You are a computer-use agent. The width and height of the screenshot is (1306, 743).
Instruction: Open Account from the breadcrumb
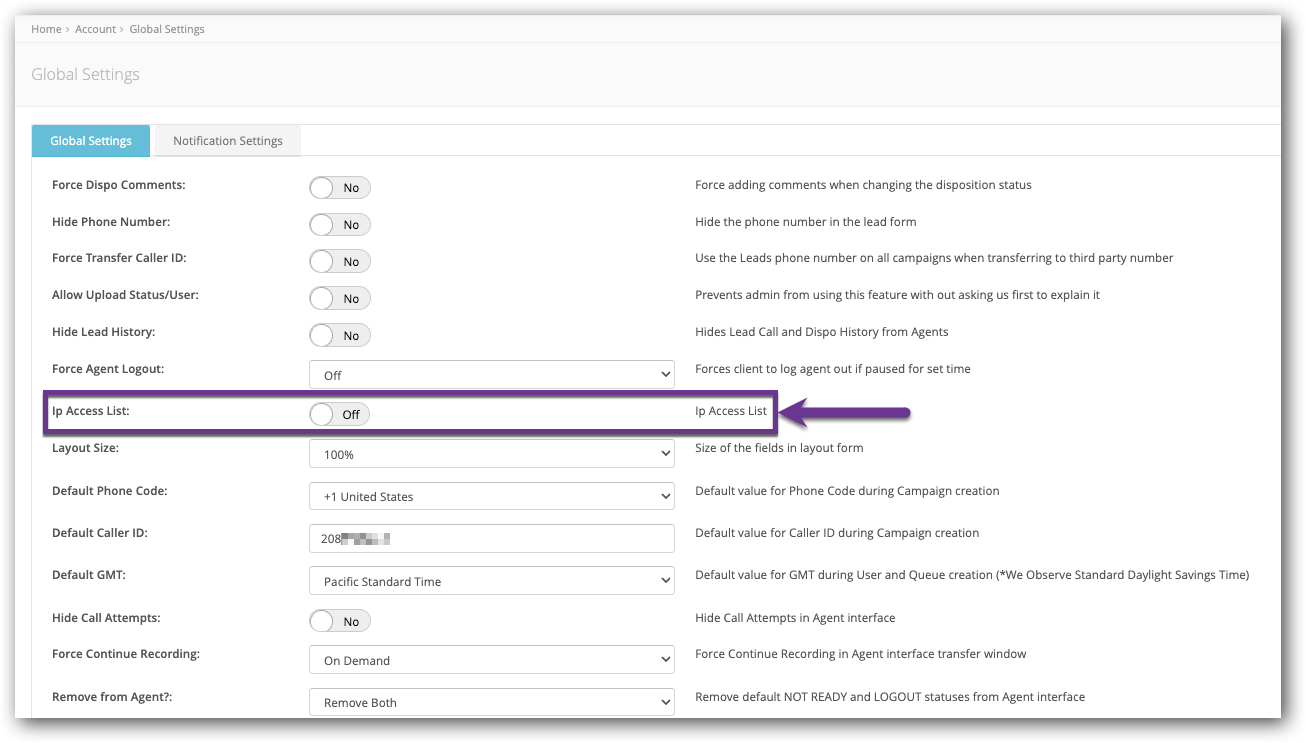tap(95, 29)
